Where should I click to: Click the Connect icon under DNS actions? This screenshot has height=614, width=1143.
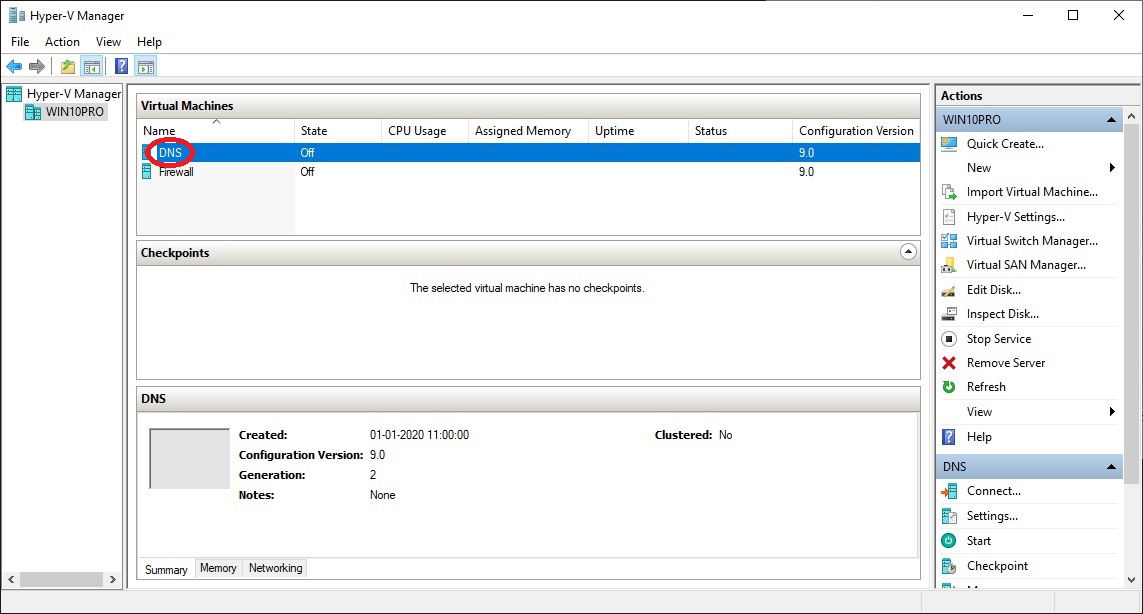(949, 491)
